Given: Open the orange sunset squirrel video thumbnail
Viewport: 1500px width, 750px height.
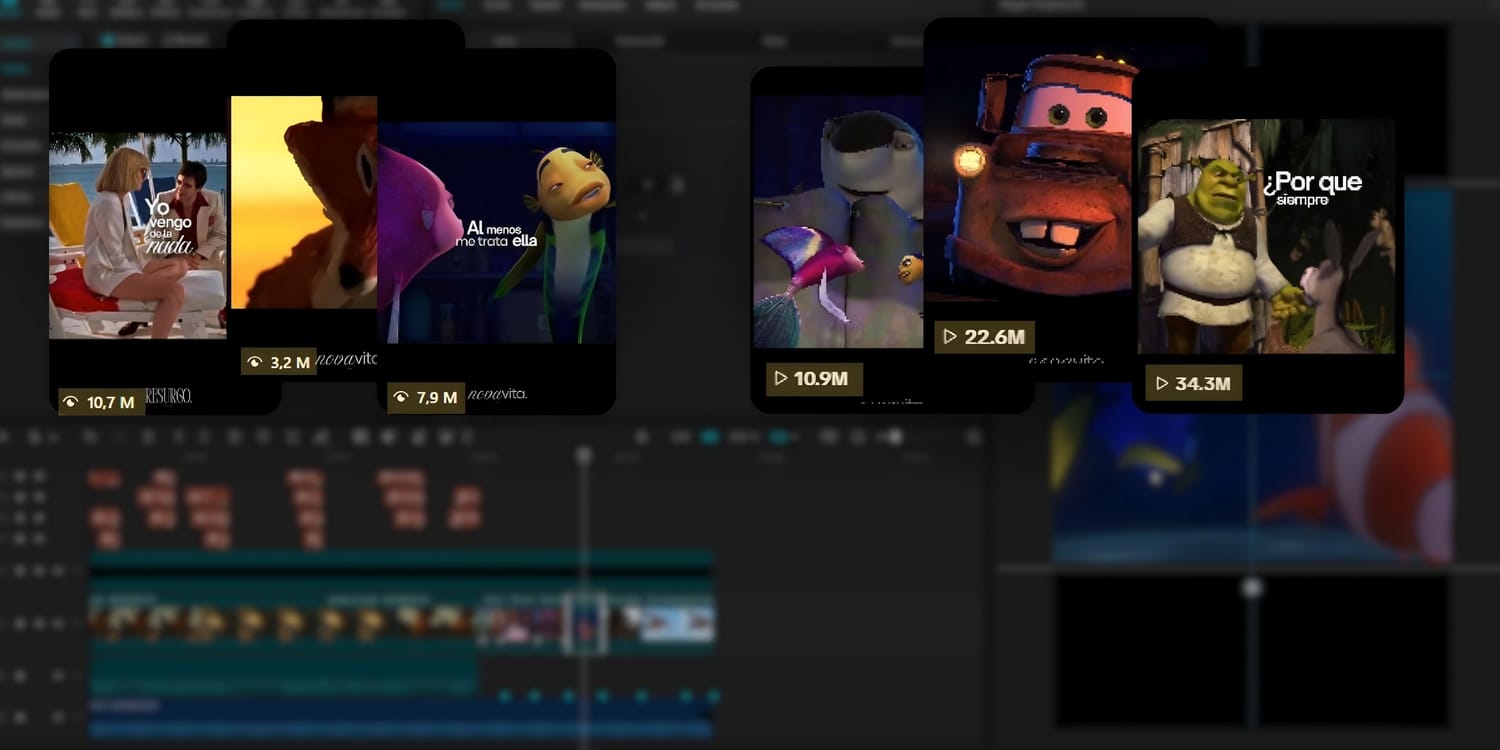Looking at the screenshot, I should [x=304, y=202].
